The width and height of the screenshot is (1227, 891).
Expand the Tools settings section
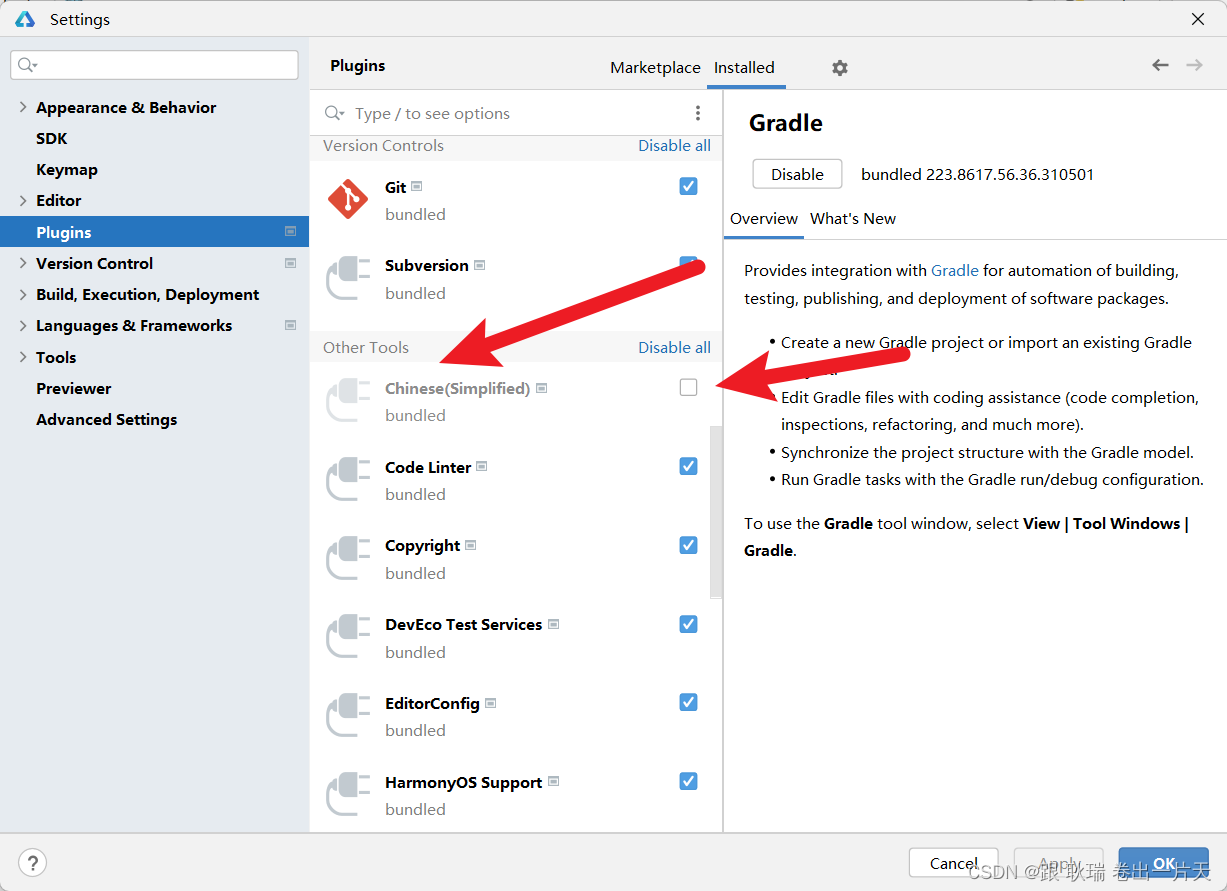[23, 357]
